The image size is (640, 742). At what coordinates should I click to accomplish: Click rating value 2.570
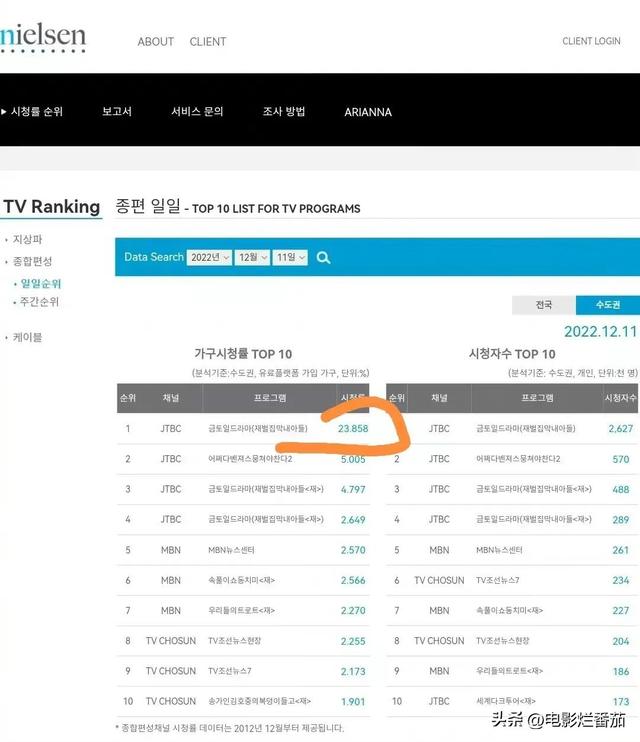point(353,550)
